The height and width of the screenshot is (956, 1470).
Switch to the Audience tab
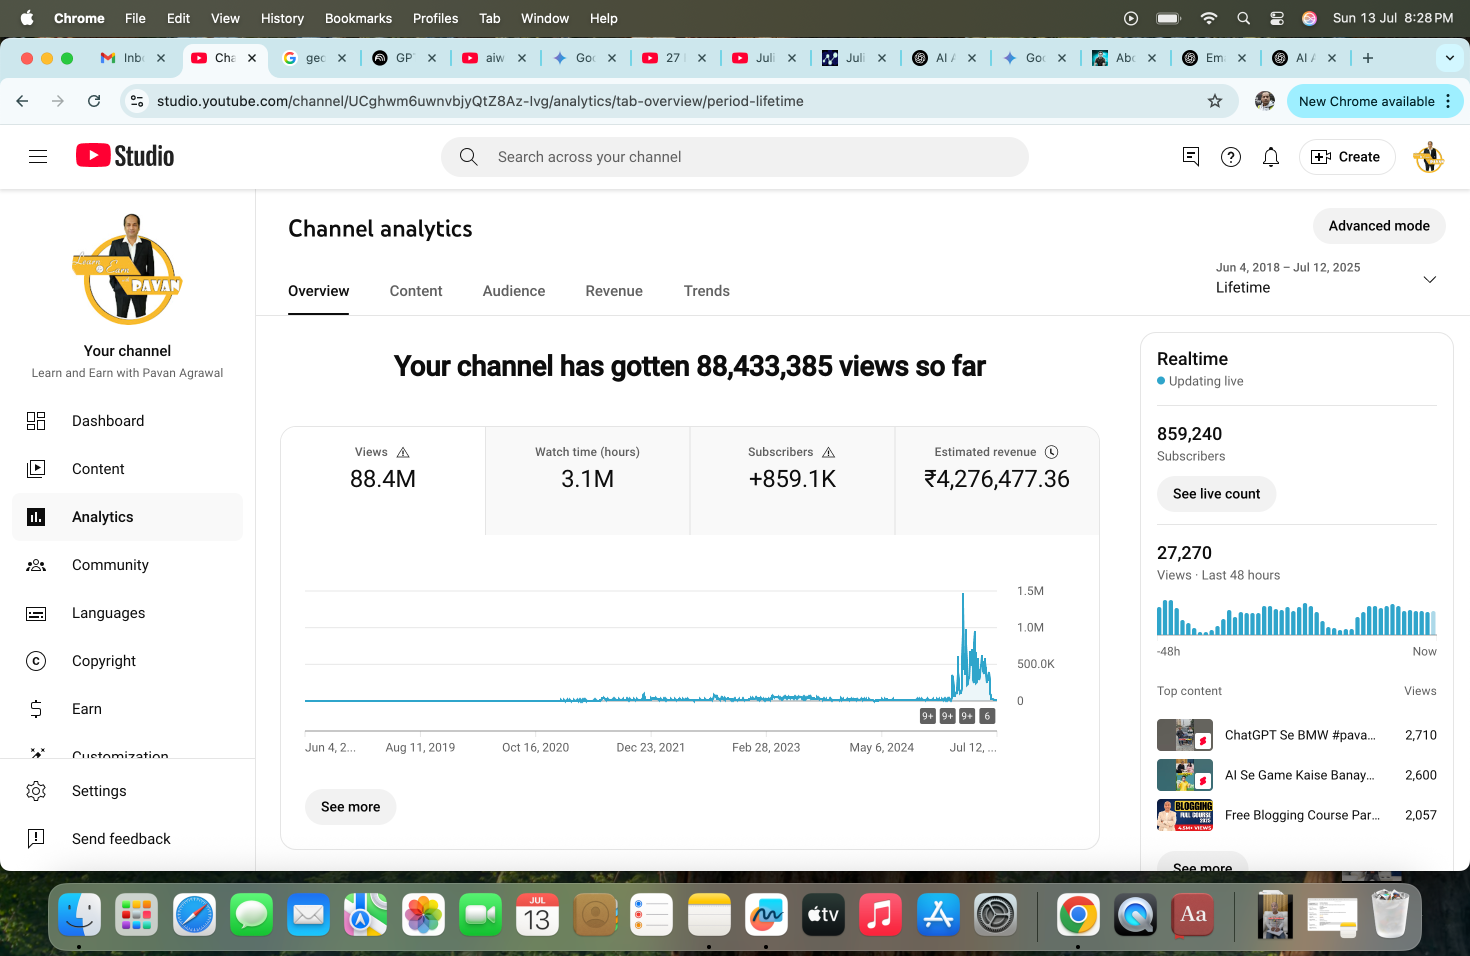coord(514,291)
